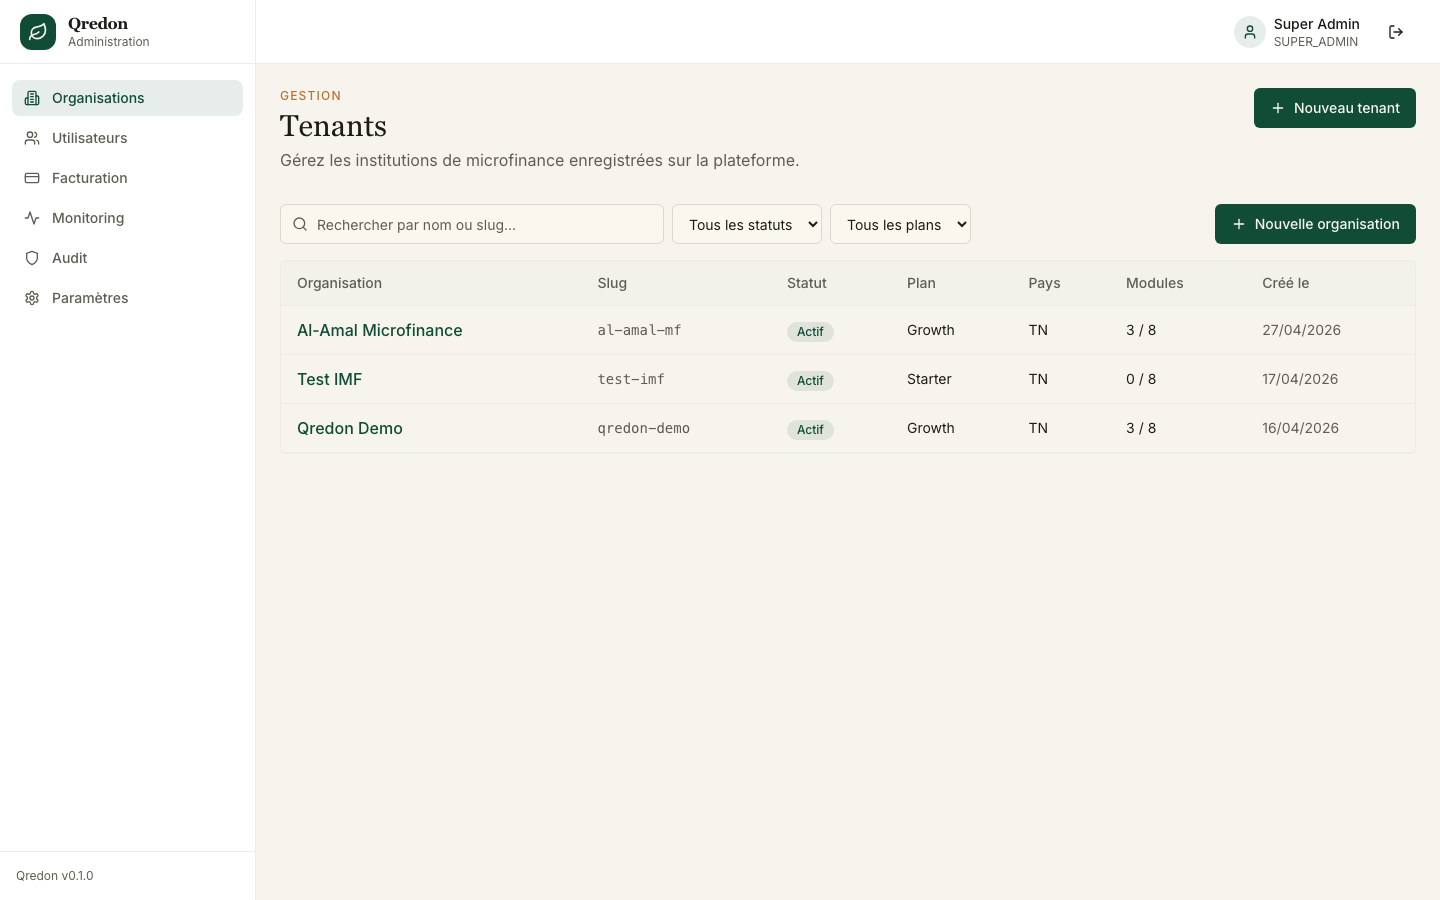
Task: Click the Tenants page heading
Action: (x=333, y=126)
